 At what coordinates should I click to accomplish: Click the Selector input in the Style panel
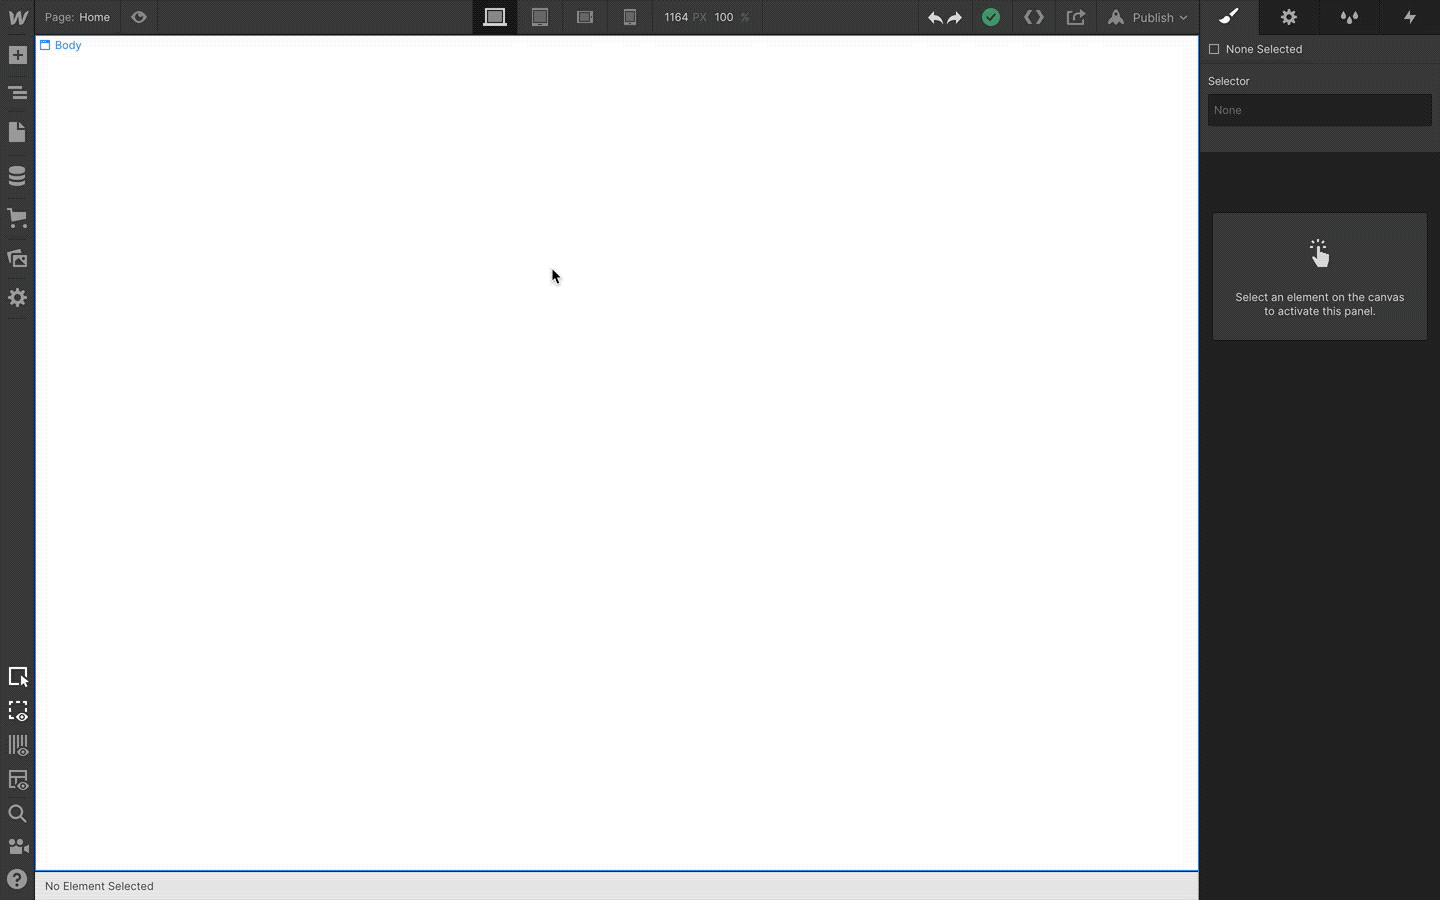1320,110
